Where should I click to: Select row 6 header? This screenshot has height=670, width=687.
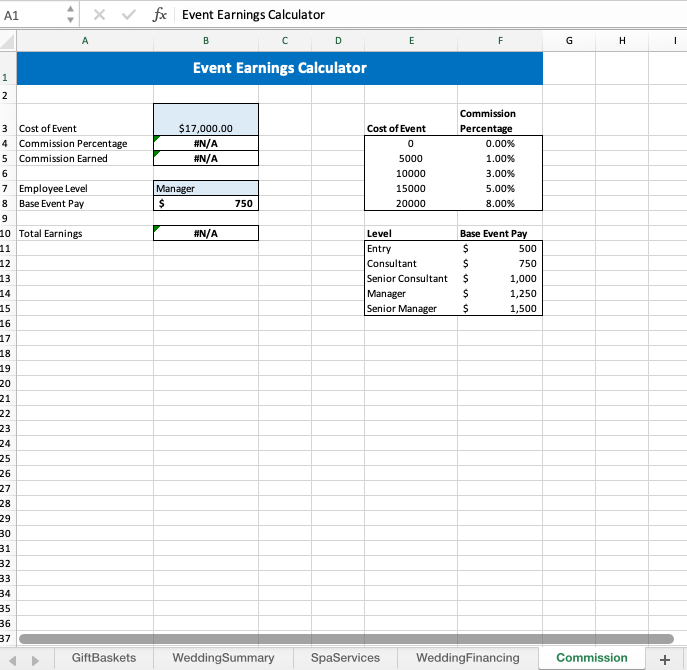click(x=8, y=174)
